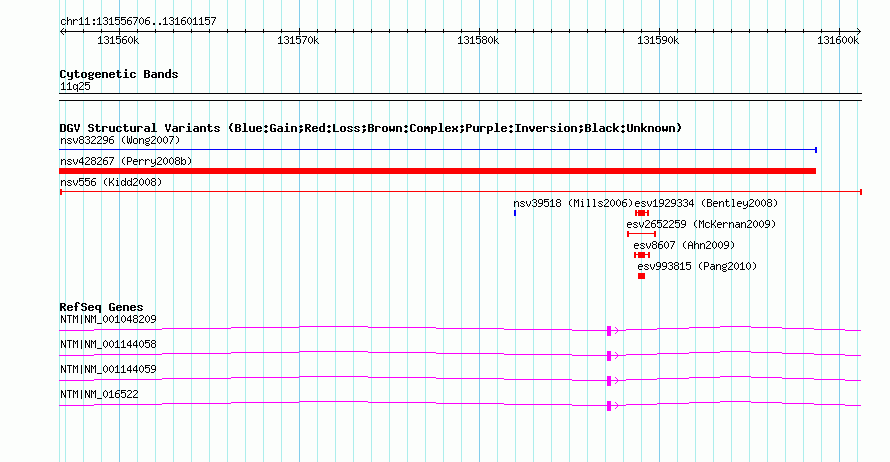The height and width of the screenshot is (462, 890).
Task: Click the thick red loss bar of nsv428267
Action: tap(438, 171)
